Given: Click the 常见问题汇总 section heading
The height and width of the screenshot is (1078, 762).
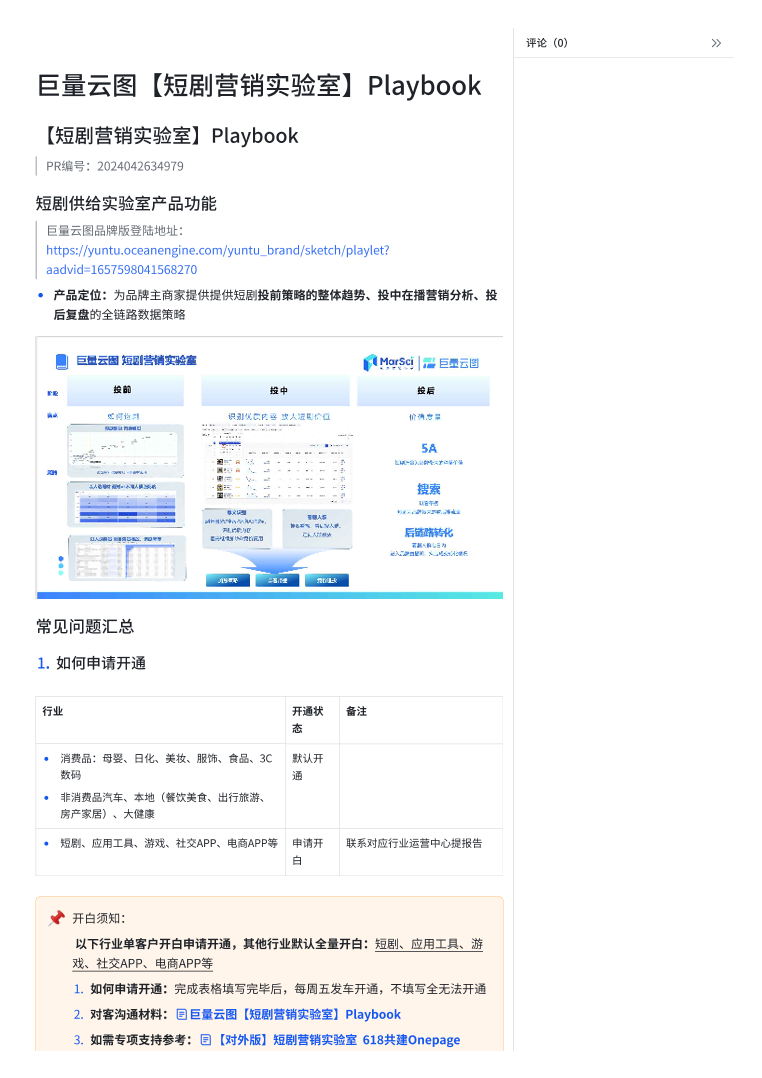Looking at the screenshot, I should pyautogui.click(x=85, y=627).
